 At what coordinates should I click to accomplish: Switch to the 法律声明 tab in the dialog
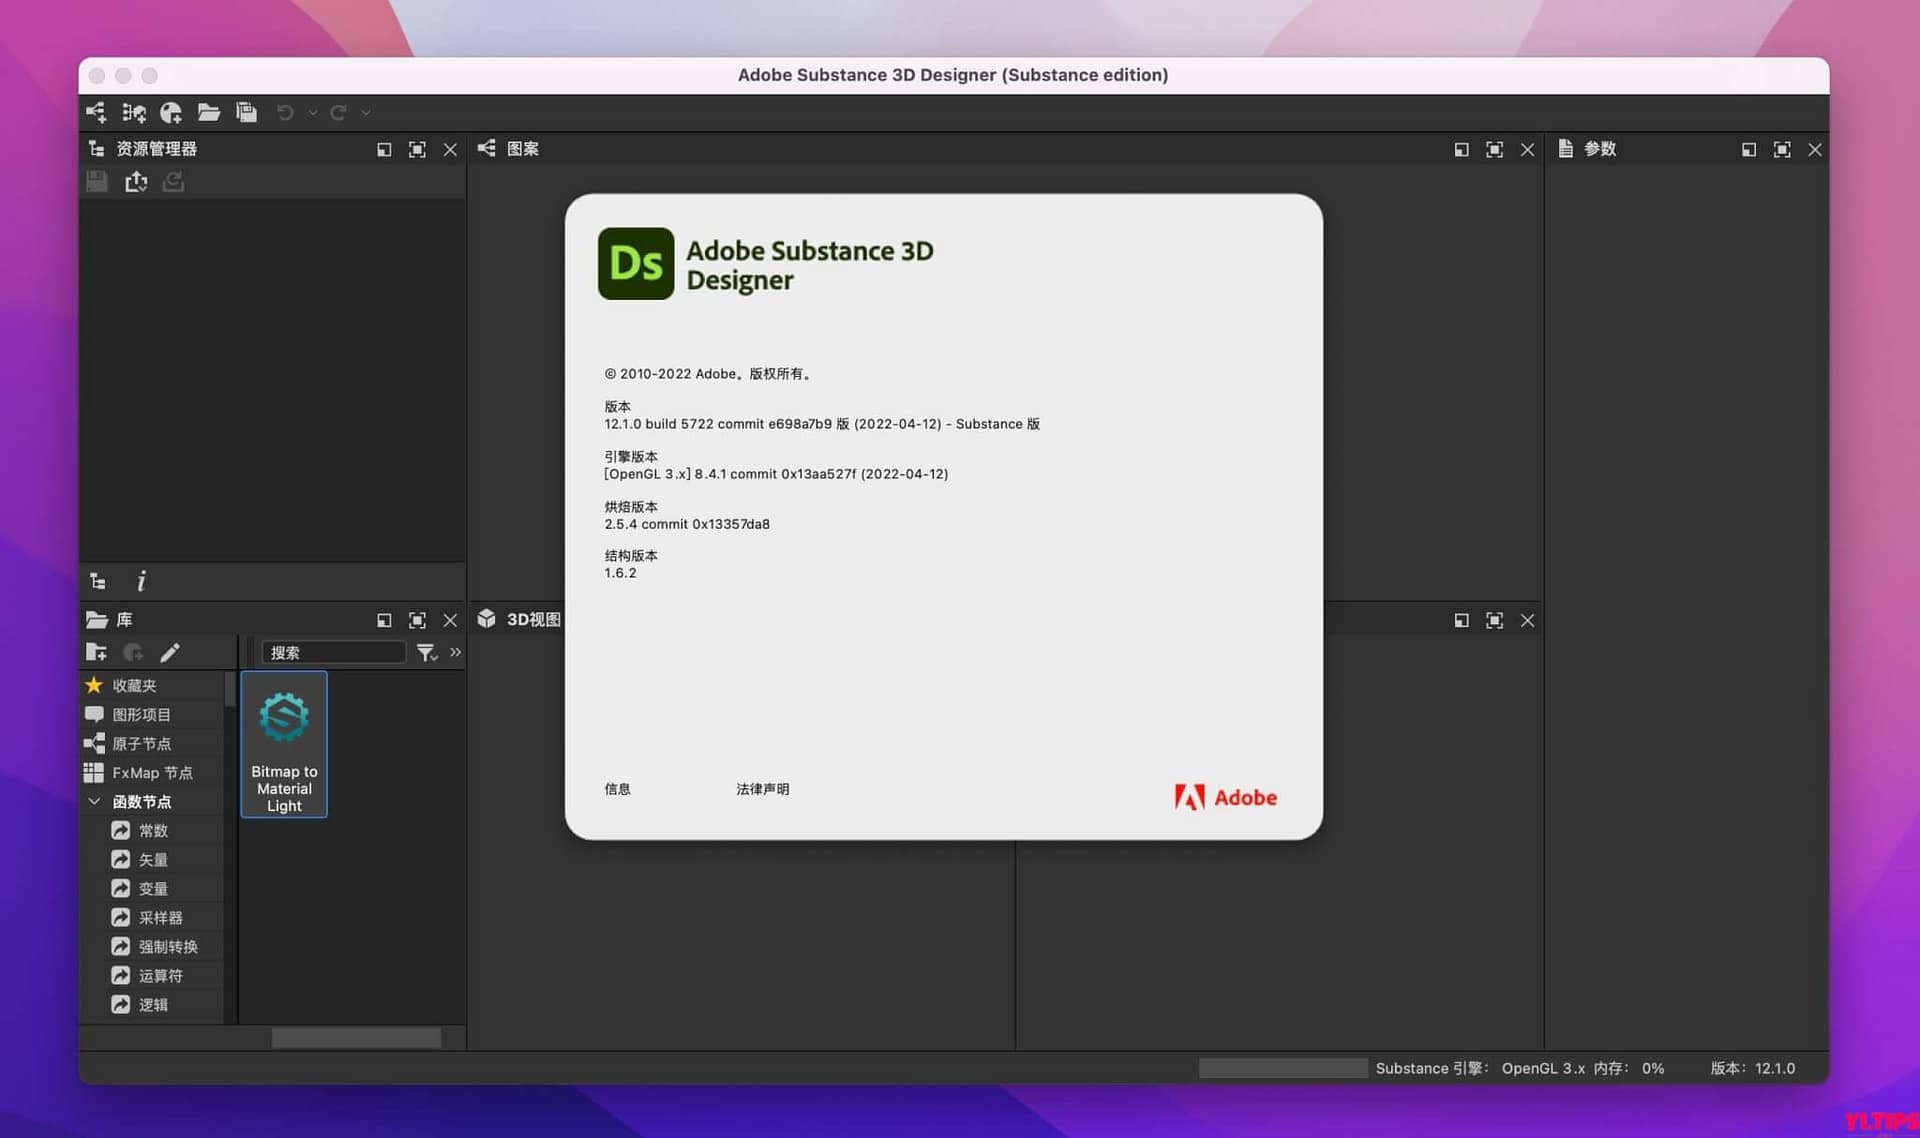(x=762, y=789)
